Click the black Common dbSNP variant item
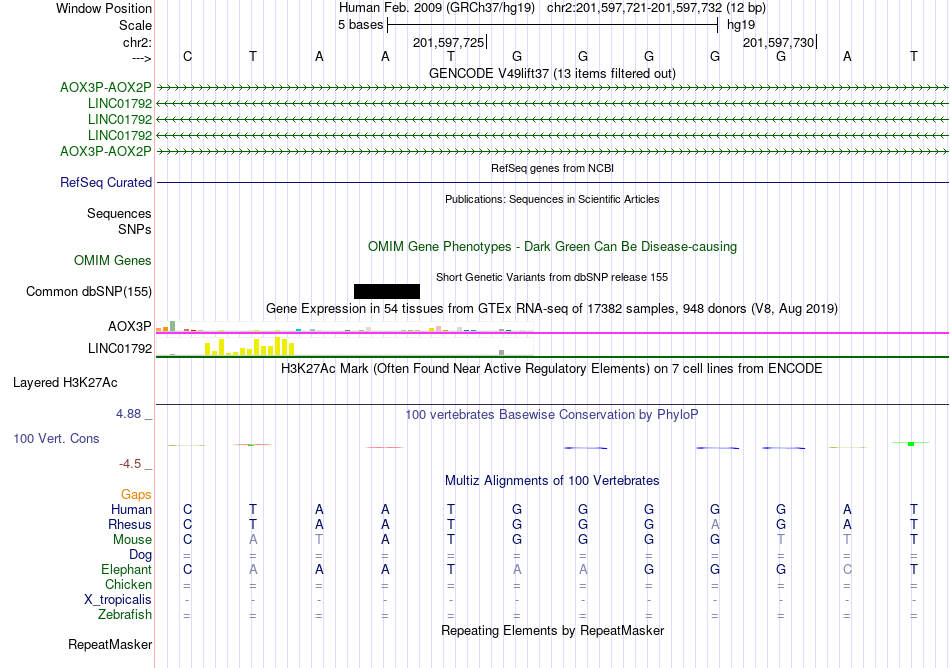The height and width of the screenshot is (668, 950). tap(387, 291)
